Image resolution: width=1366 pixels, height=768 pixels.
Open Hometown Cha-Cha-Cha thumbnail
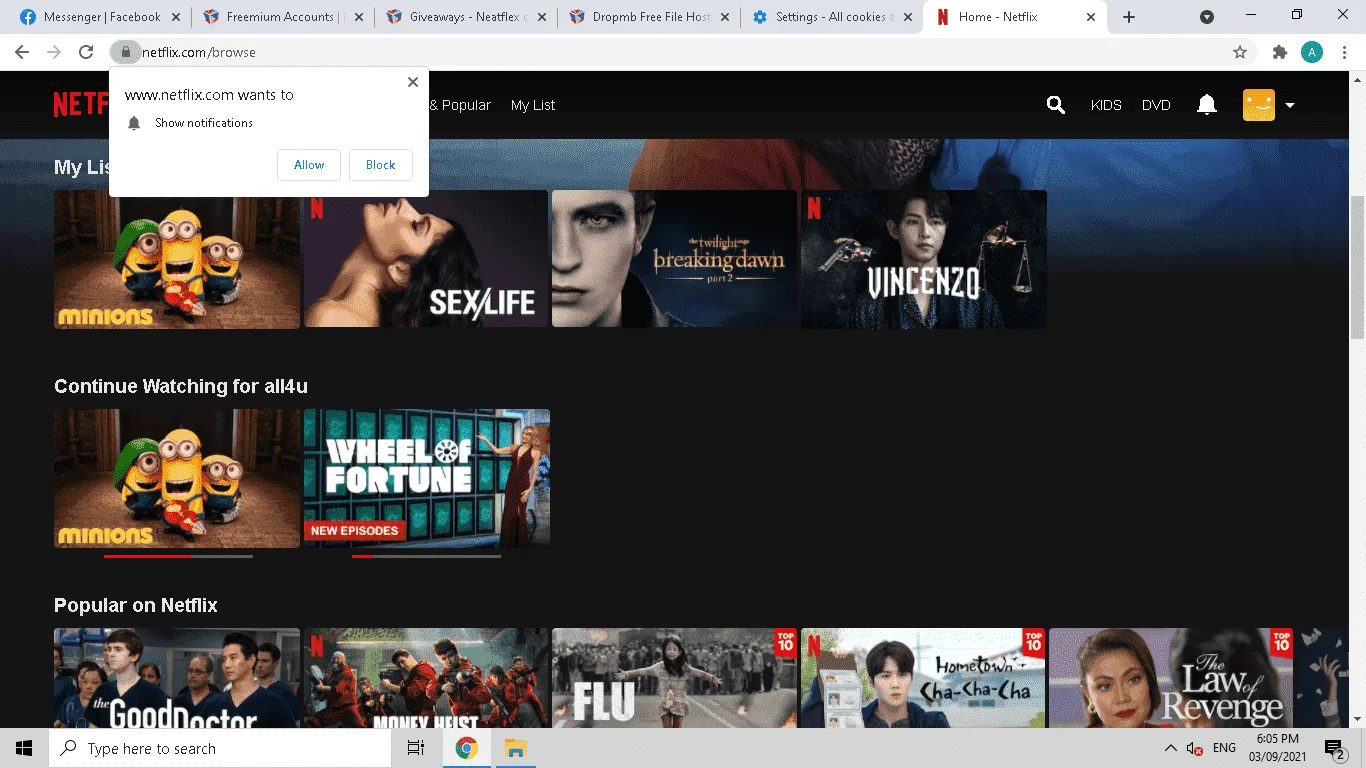(x=923, y=678)
